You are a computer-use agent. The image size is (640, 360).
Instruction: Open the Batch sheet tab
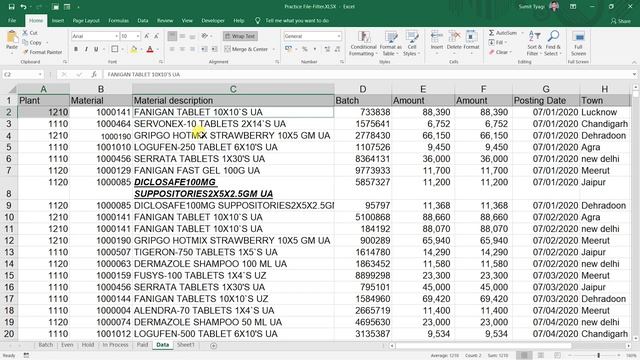(x=46, y=345)
